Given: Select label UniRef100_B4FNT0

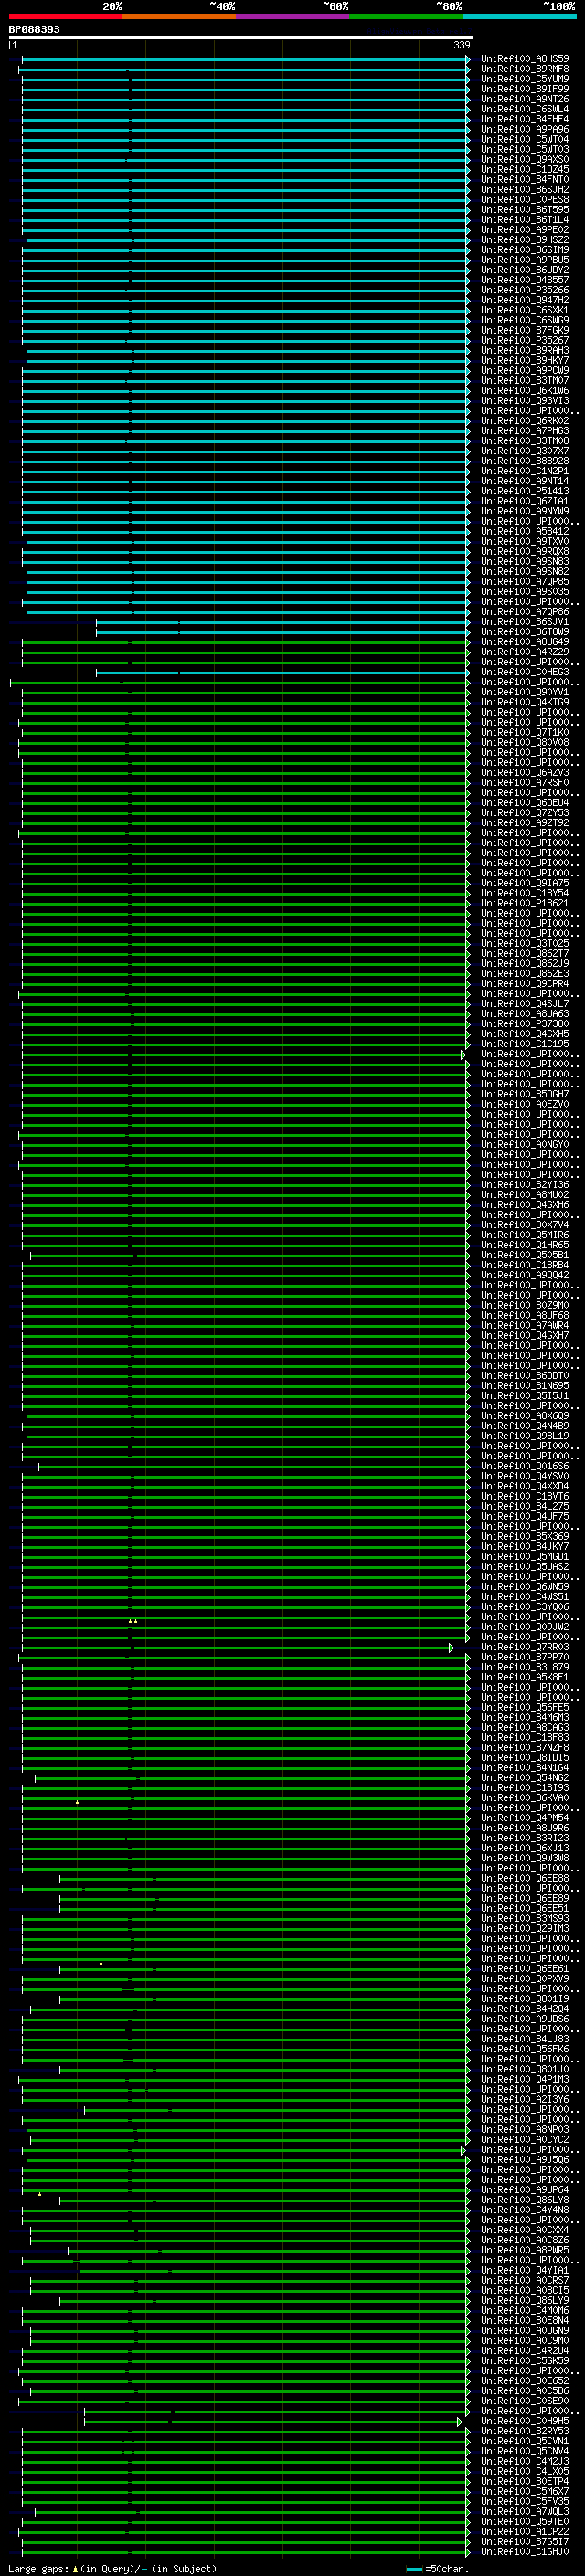Looking at the screenshot, I should point(524,179).
